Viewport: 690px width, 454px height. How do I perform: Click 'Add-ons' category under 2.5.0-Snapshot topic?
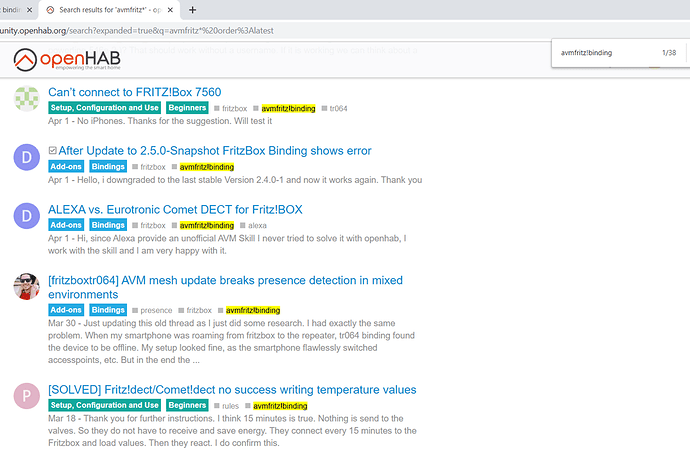tap(66, 166)
